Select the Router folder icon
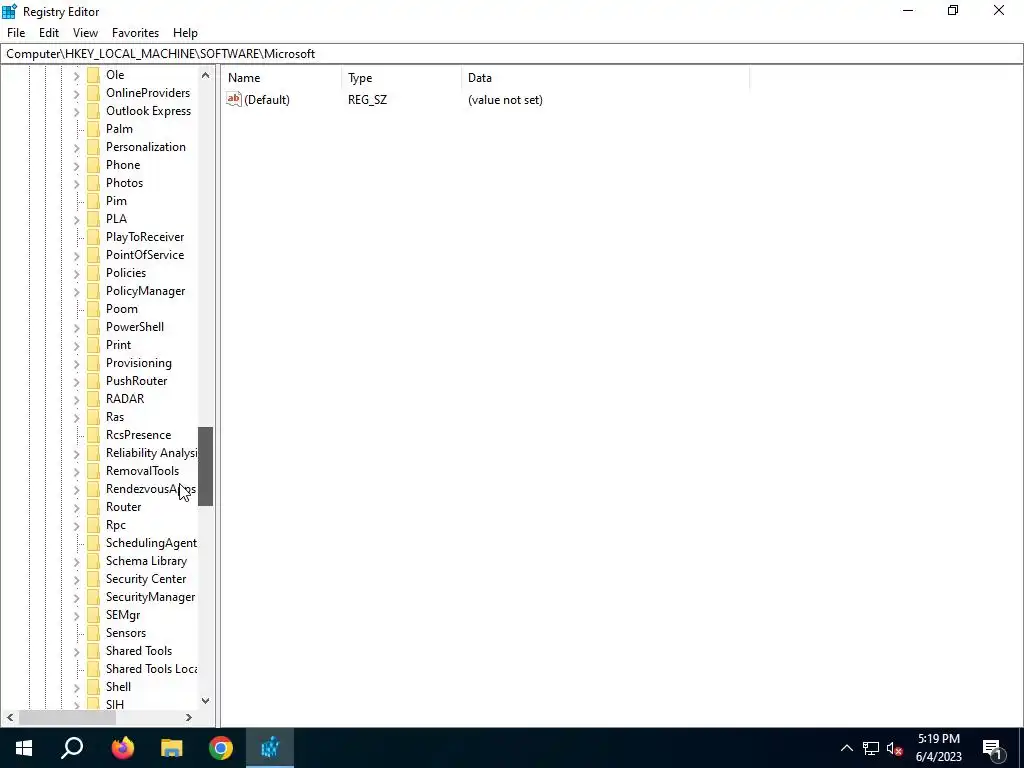The image size is (1024, 768). 93,507
